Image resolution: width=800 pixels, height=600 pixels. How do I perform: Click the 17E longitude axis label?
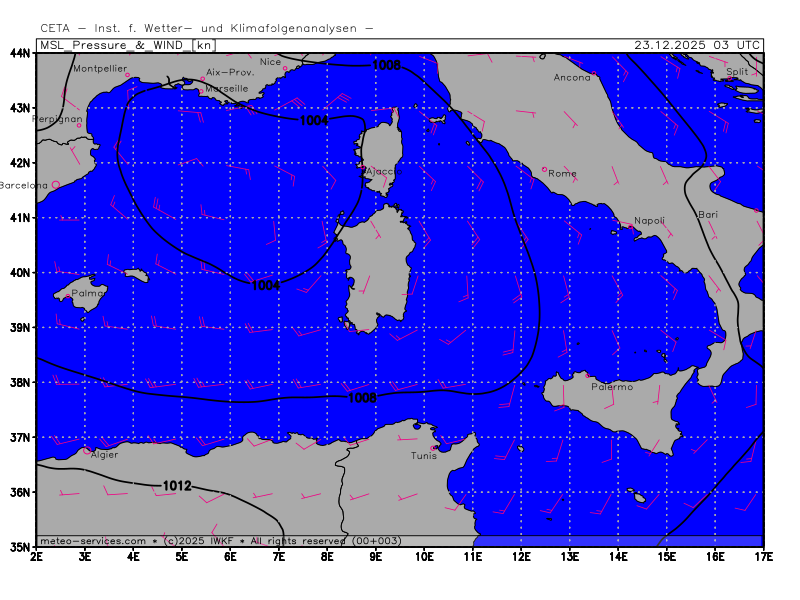coord(763,554)
